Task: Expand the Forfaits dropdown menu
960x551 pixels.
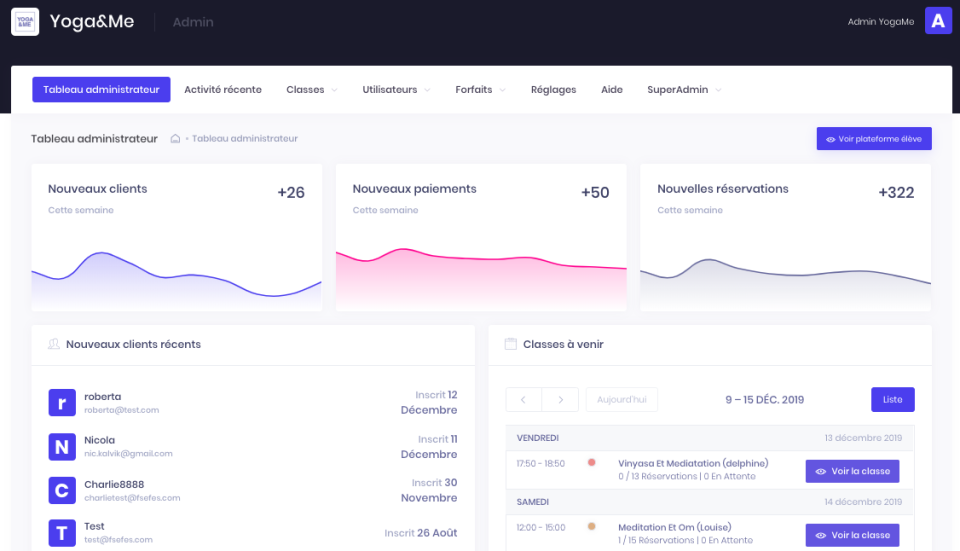Action: [x=480, y=89]
